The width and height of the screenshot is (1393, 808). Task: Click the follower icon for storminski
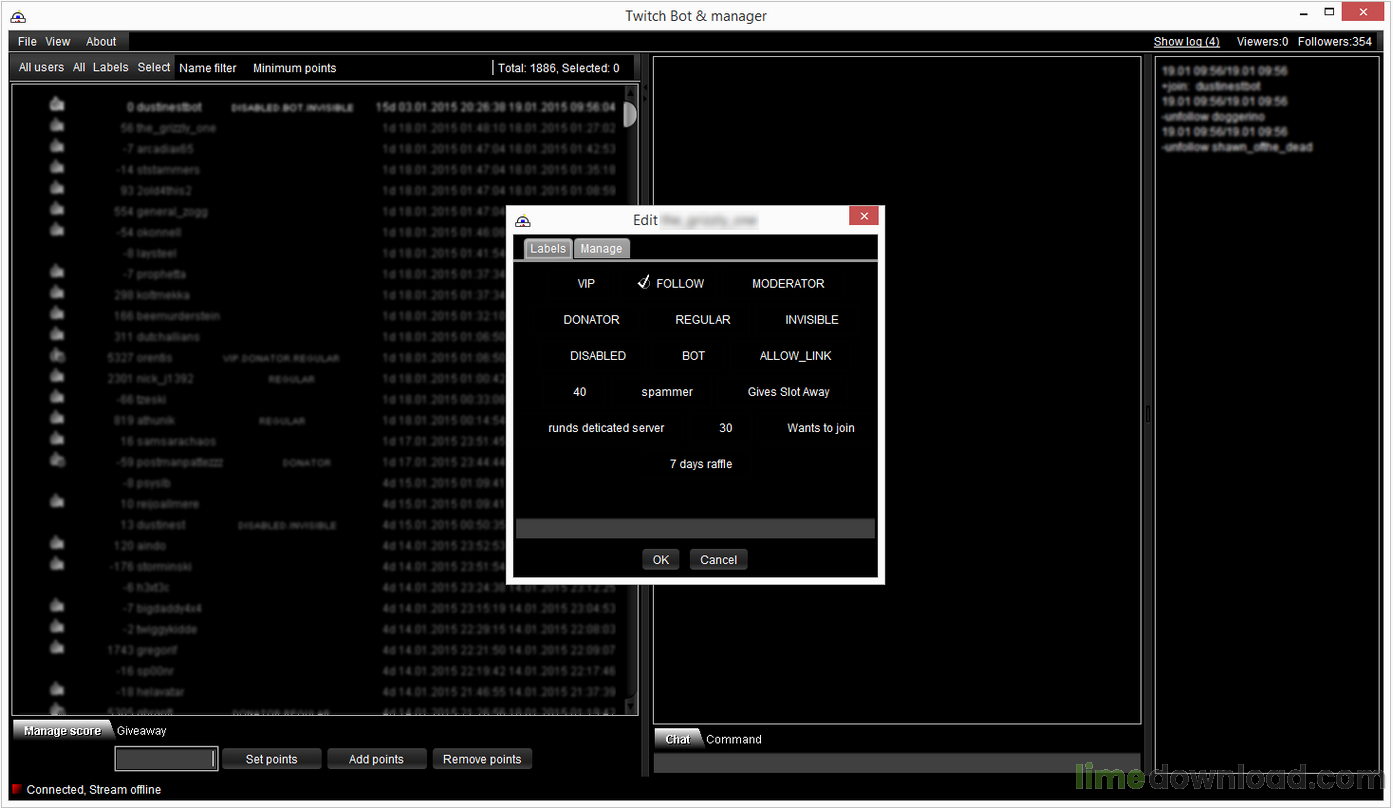click(58, 565)
